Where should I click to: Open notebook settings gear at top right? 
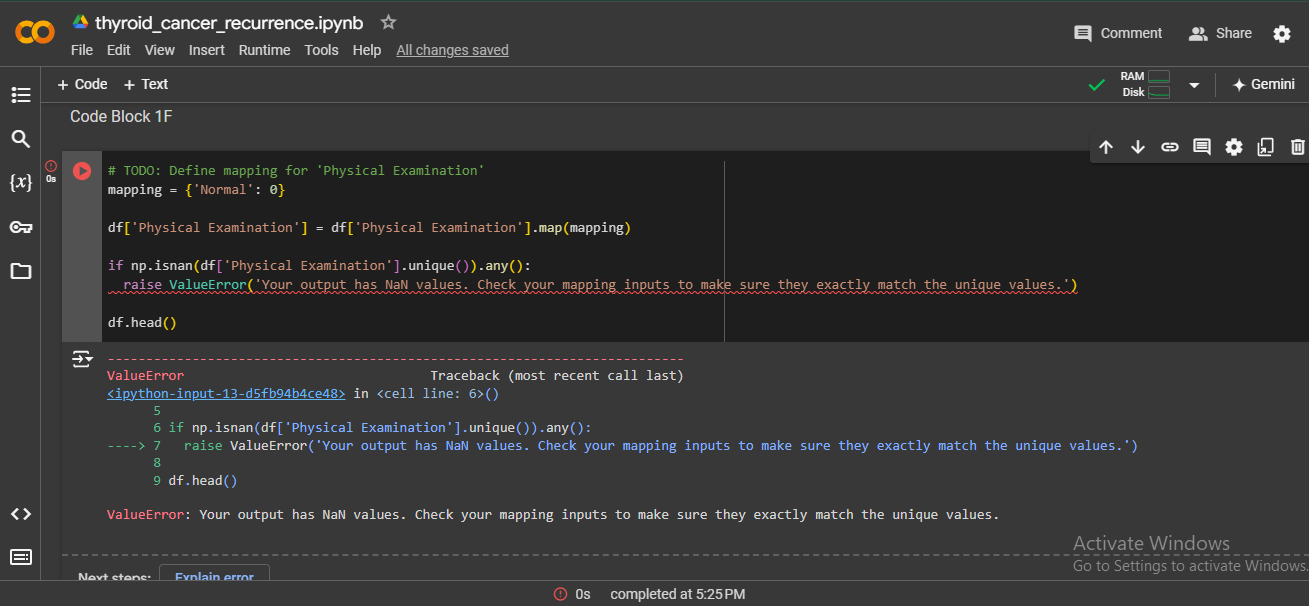1282,34
